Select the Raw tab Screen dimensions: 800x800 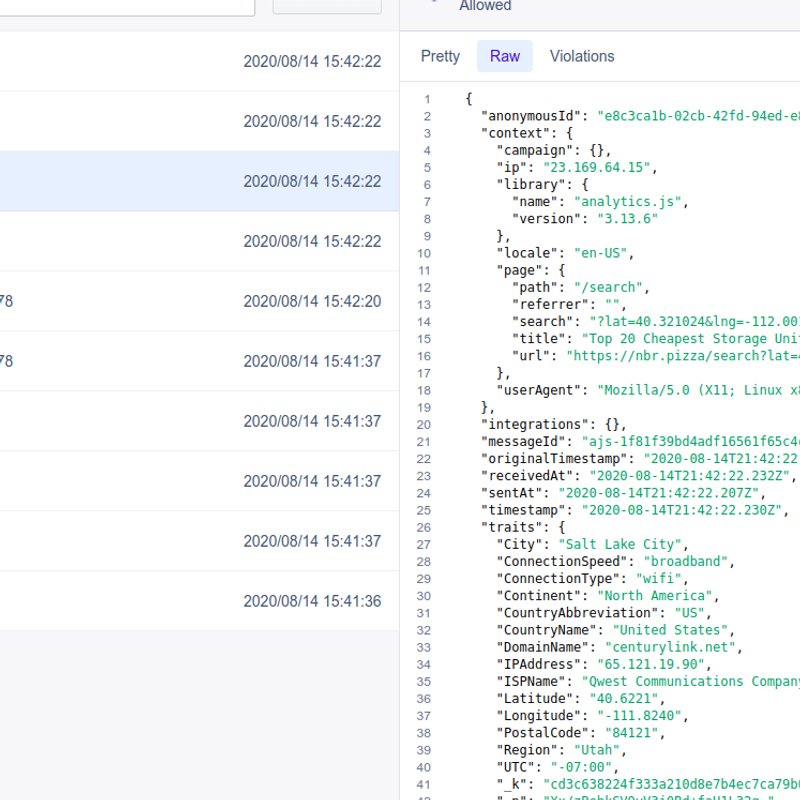tap(505, 56)
